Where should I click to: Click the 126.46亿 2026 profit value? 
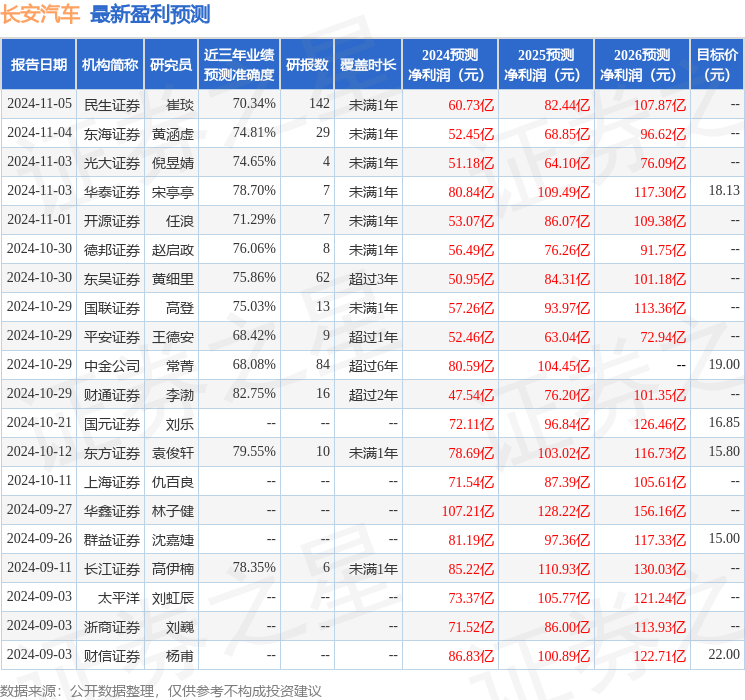point(660,424)
